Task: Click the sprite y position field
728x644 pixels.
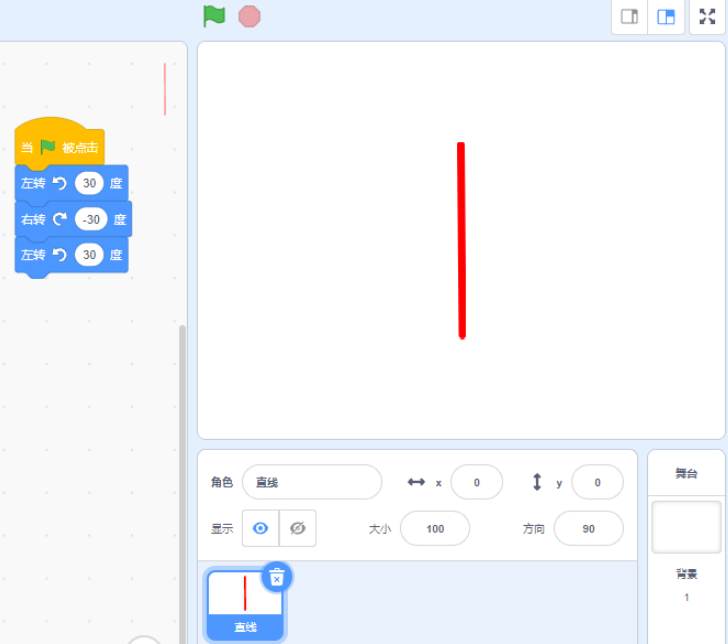Action: point(597,482)
